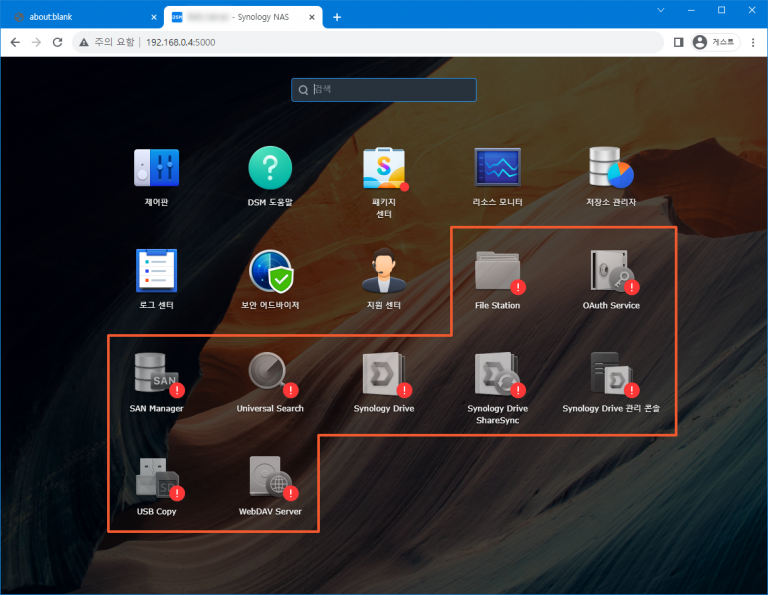
Task: Open the File Station app
Action: pyautogui.click(x=500, y=272)
